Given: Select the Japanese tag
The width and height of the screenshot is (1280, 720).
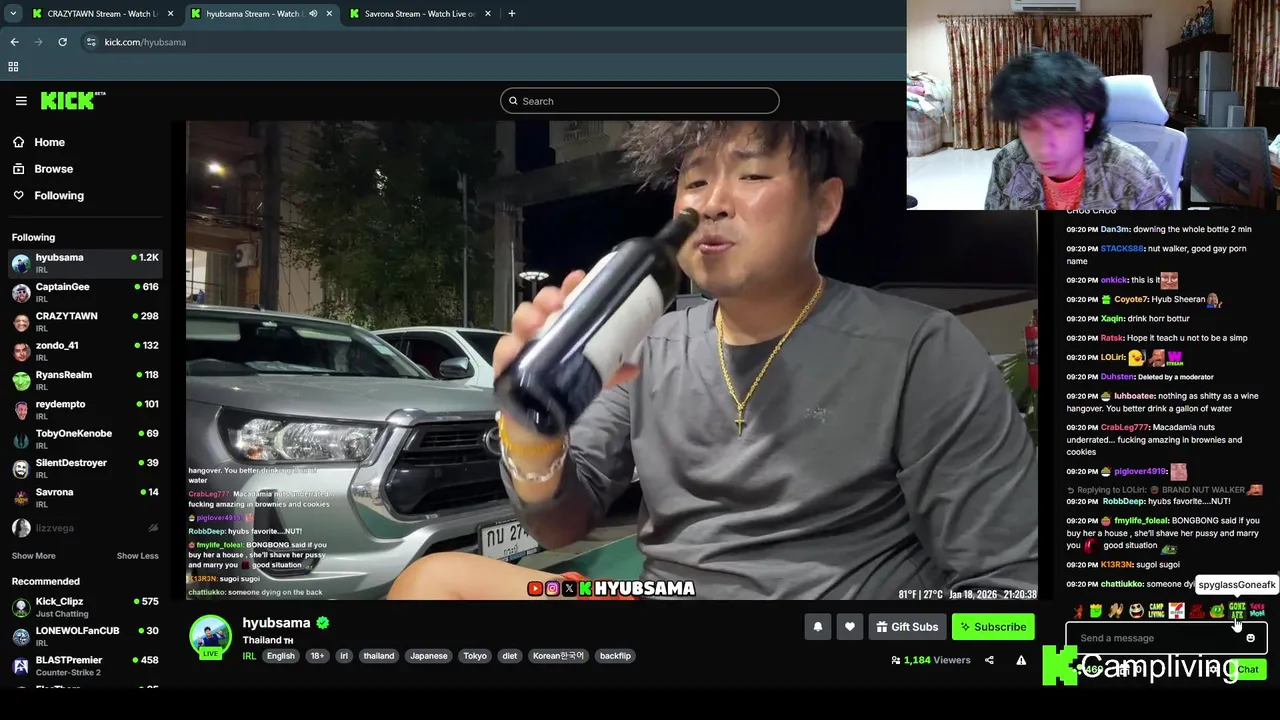Looking at the screenshot, I should [x=428, y=656].
